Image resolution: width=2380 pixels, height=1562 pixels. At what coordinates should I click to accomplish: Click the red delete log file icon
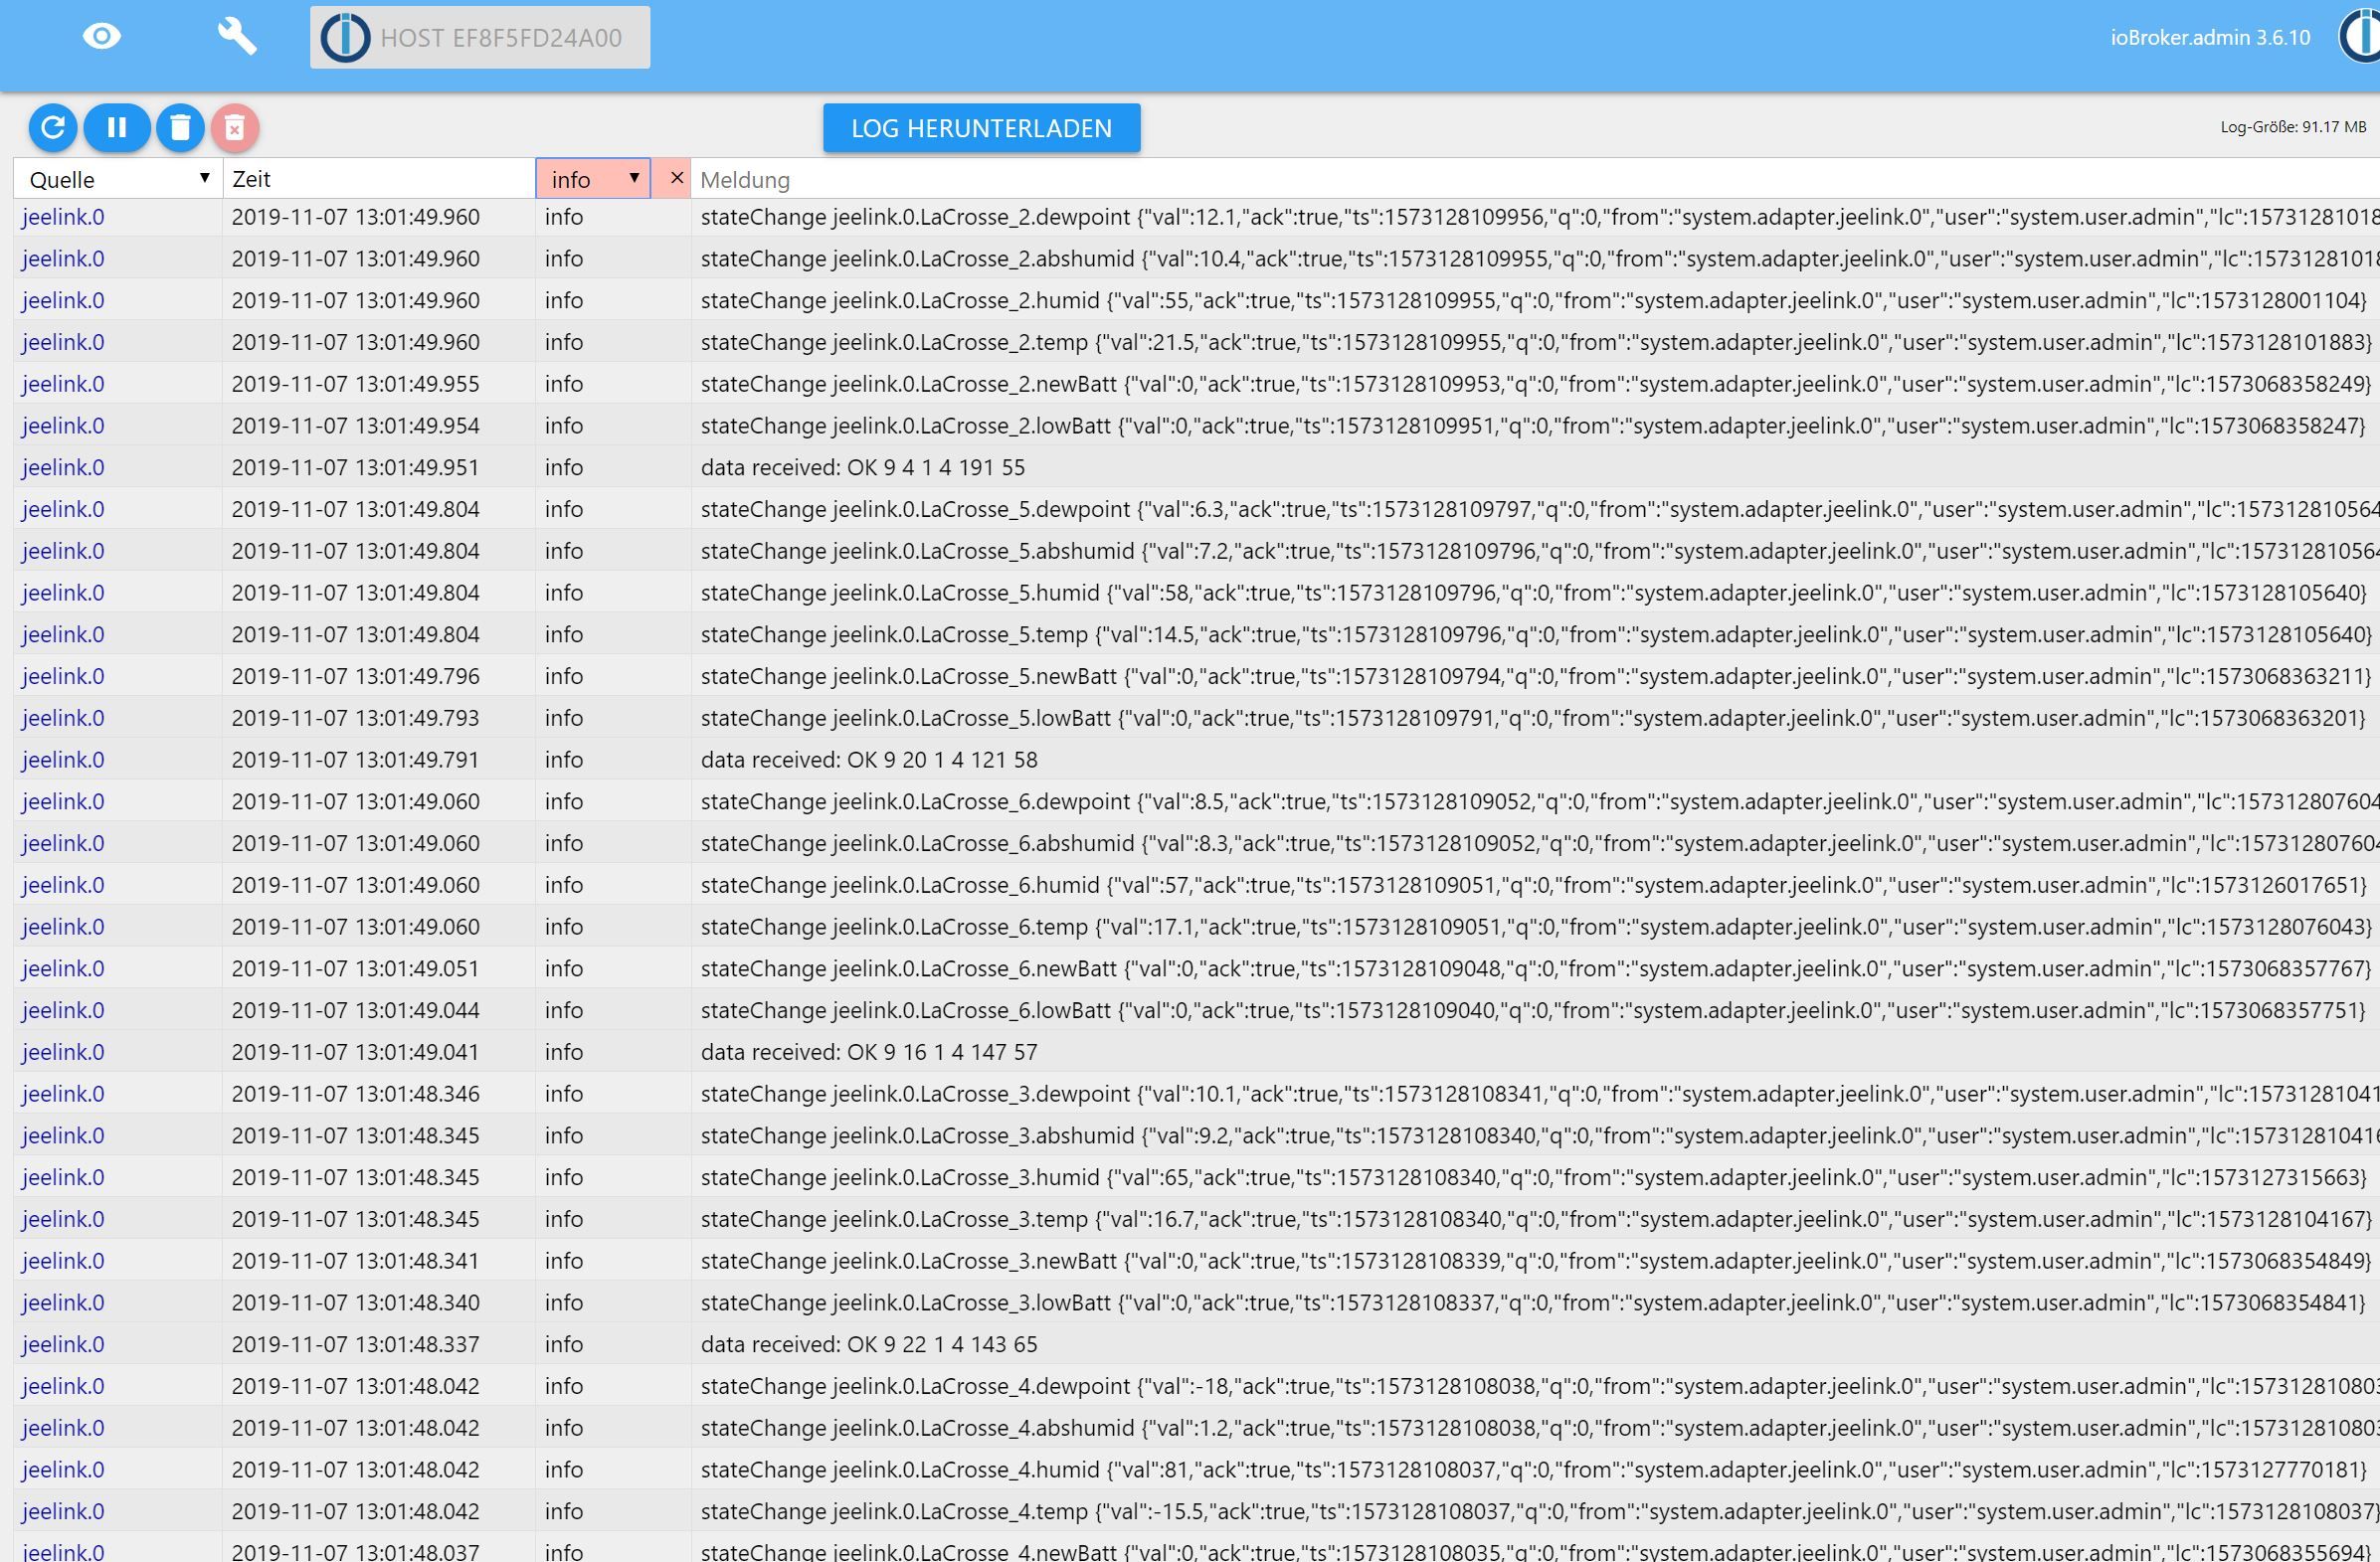(235, 128)
